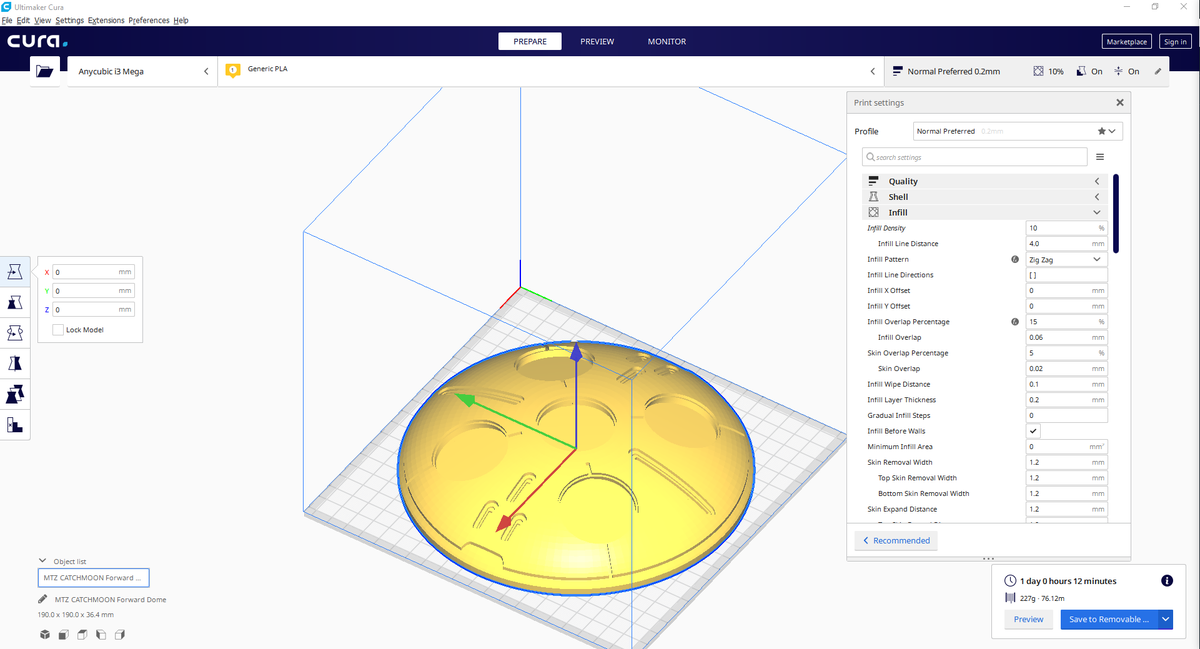1200x649 pixels.
Task: Open the Settings menu
Action: point(70,20)
